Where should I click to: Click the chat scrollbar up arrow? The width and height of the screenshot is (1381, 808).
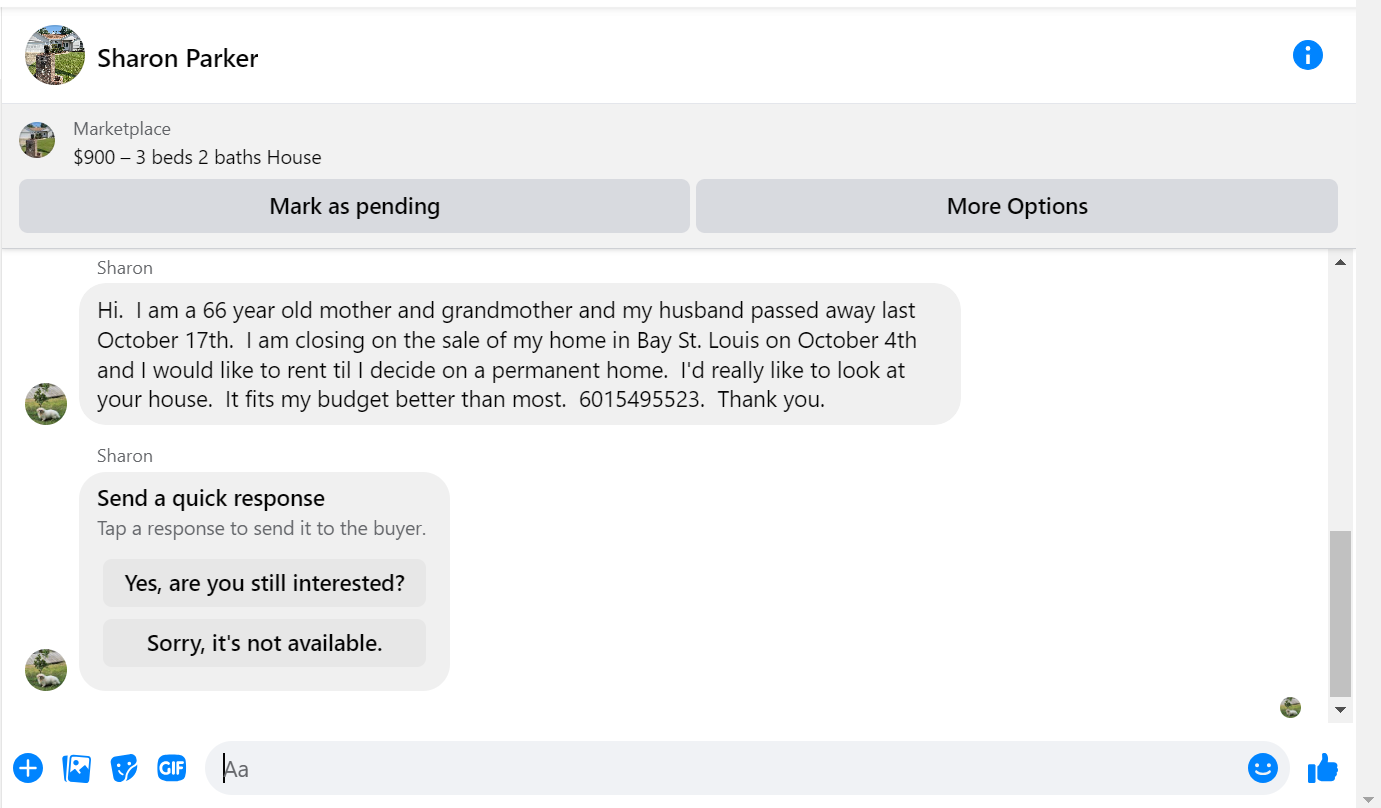[1340, 262]
